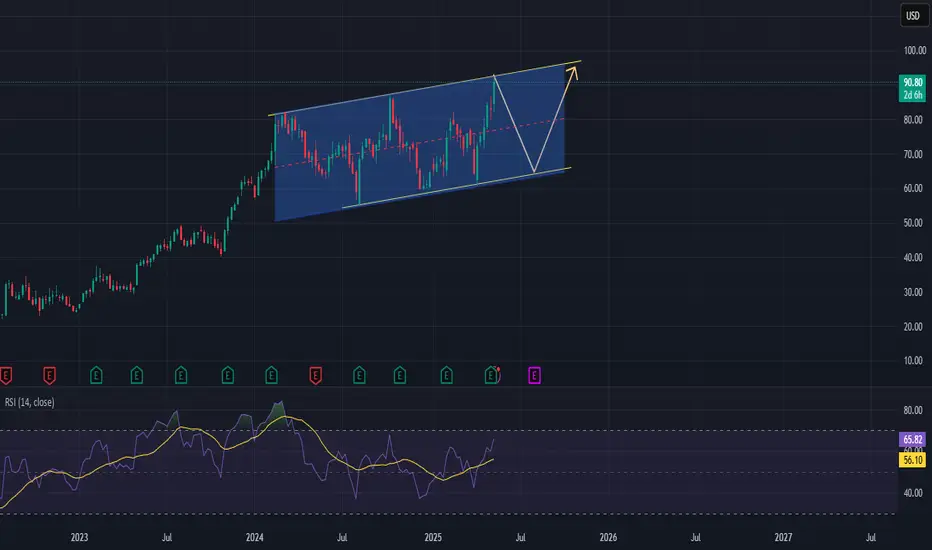The width and height of the screenshot is (932, 550).
Task: Click the 60.00 price axis label
Action: pyautogui.click(x=913, y=188)
